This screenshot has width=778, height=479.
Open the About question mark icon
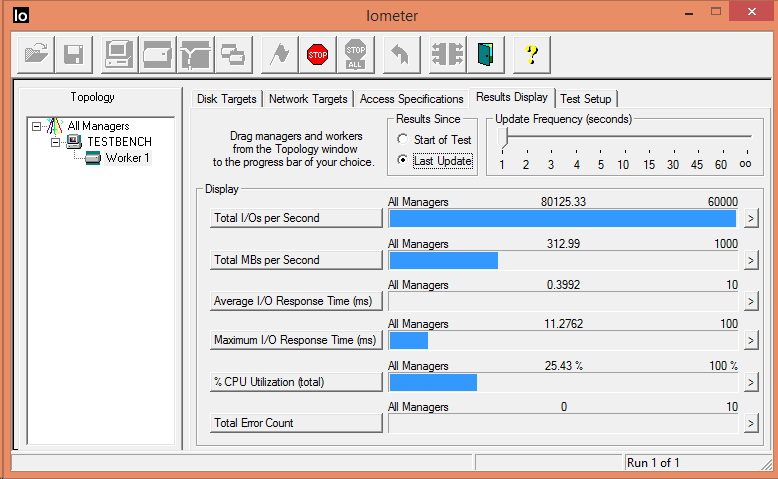pyautogui.click(x=532, y=54)
